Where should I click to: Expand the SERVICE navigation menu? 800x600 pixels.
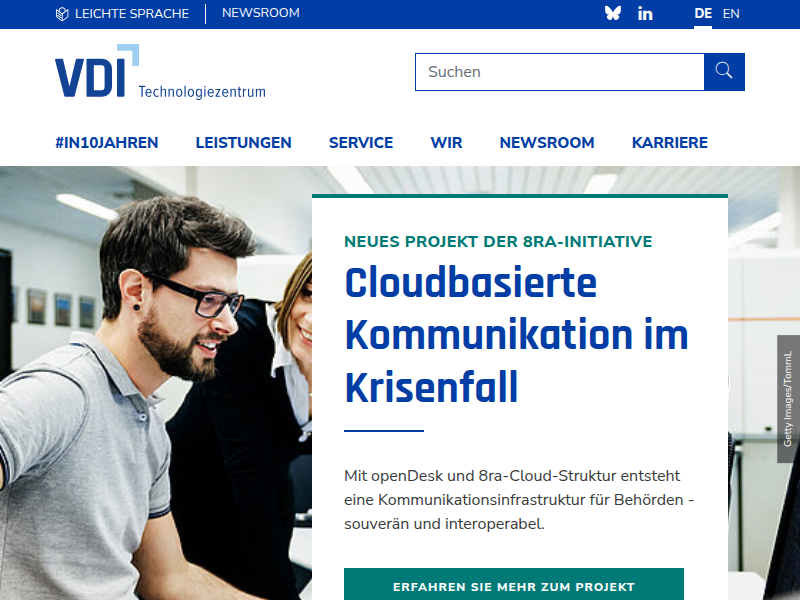point(361,143)
